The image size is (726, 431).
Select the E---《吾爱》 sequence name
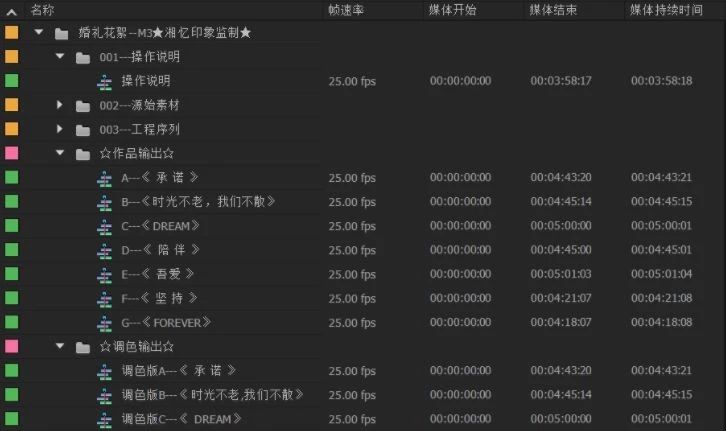coord(157,274)
